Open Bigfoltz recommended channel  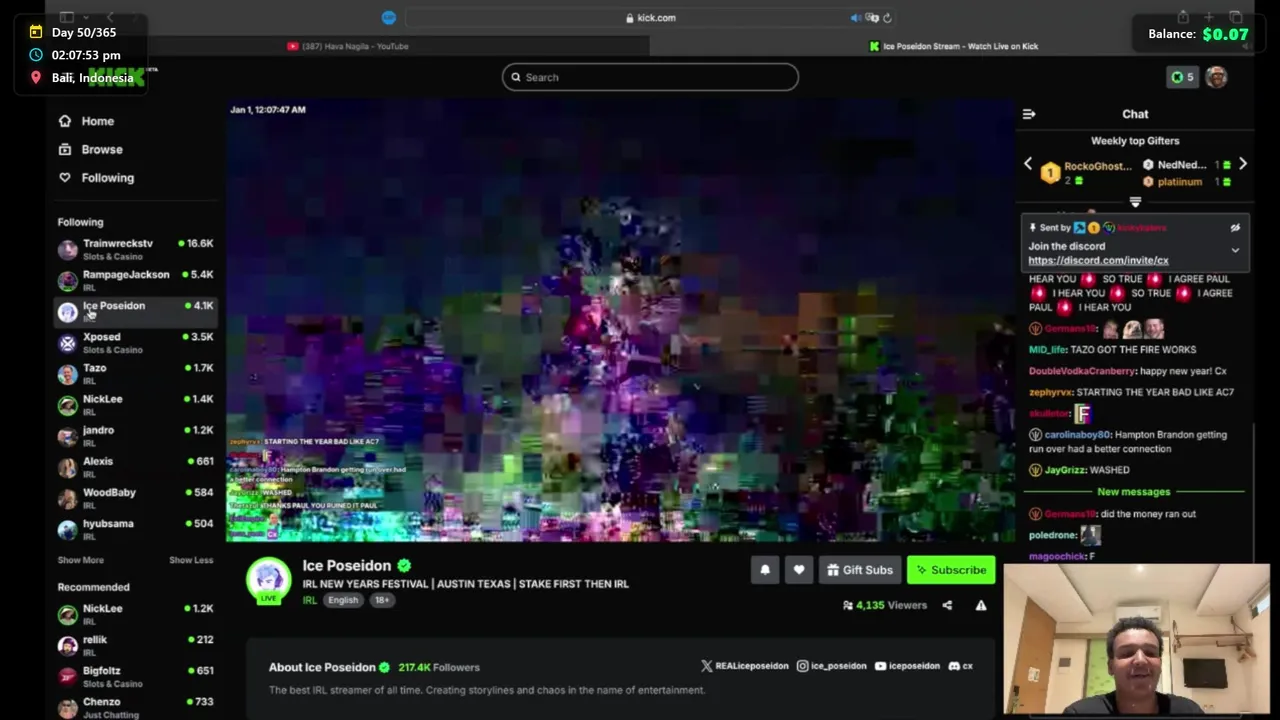[135, 676]
